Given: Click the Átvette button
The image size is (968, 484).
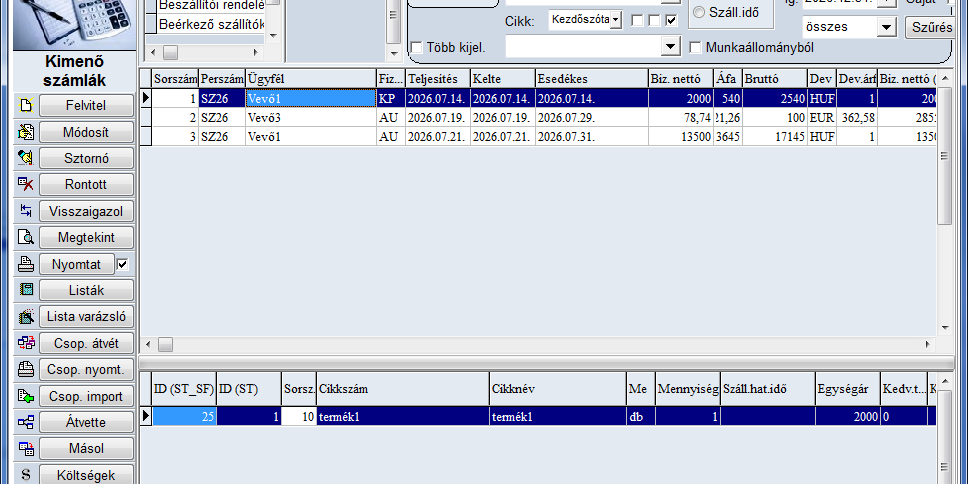Looking at the screenshot, I should point(86,423).
